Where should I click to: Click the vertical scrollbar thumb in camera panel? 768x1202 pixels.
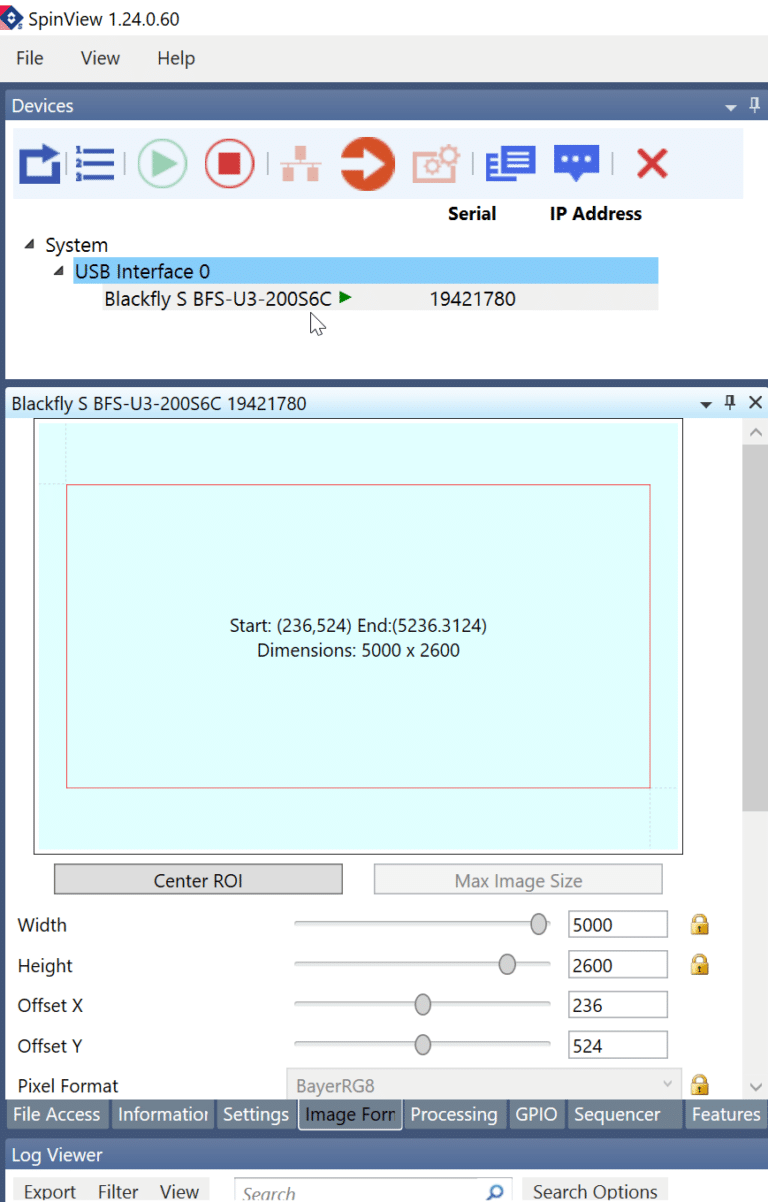756,627
